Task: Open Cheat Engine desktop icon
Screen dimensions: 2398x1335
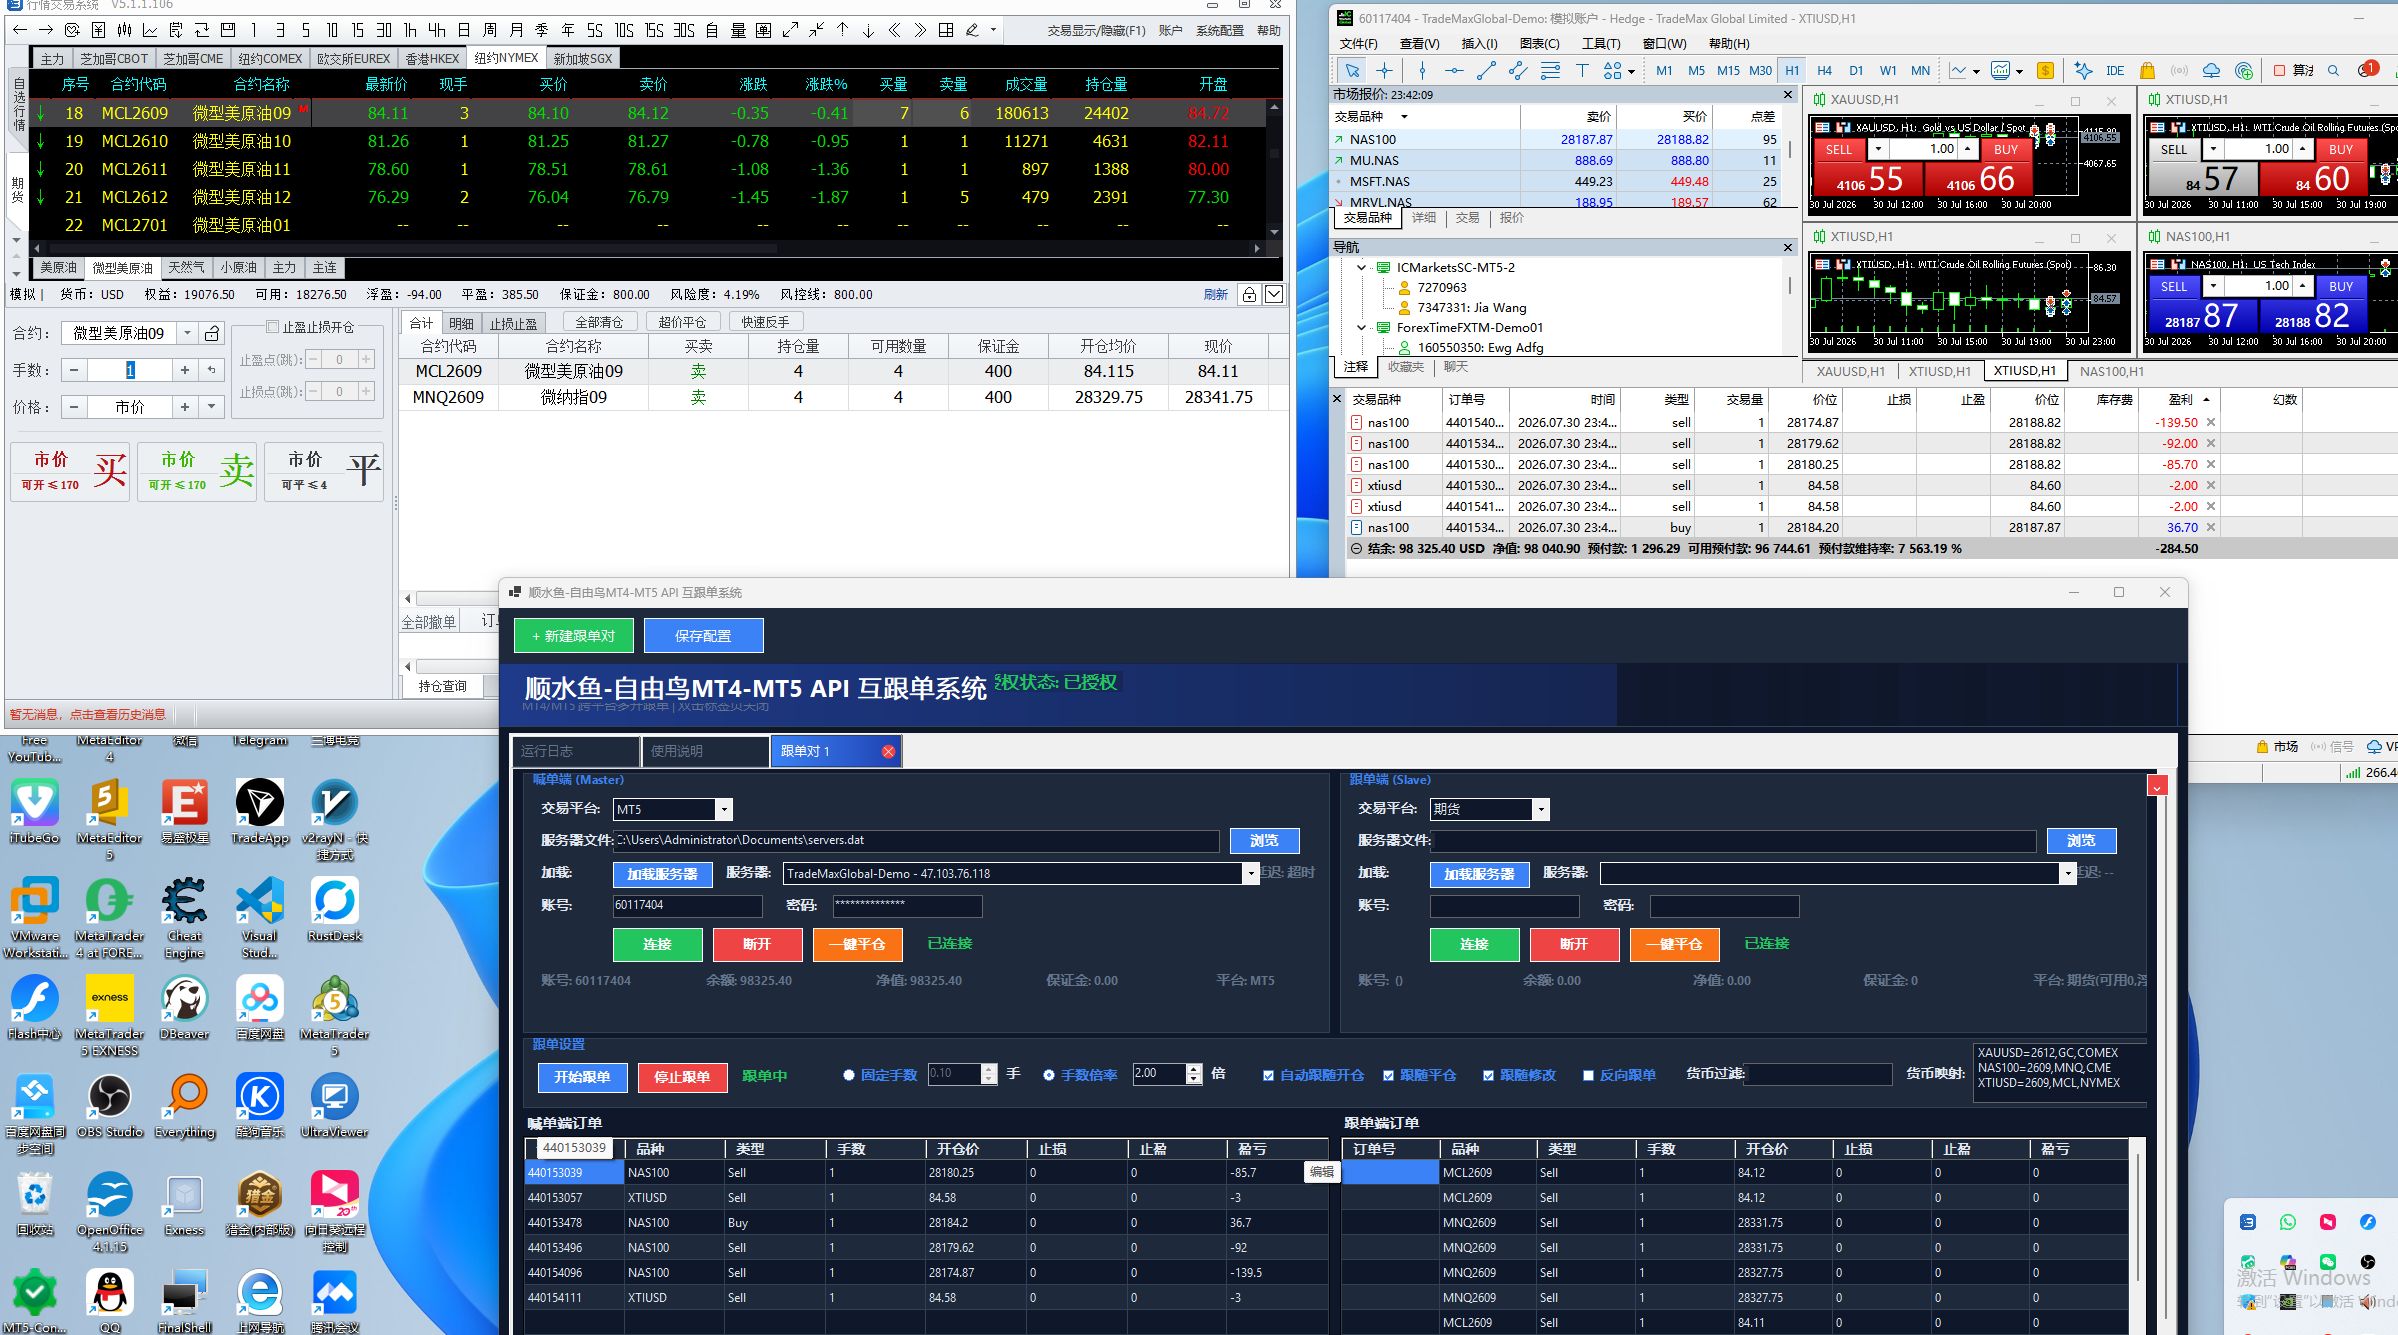Action: 185,916
